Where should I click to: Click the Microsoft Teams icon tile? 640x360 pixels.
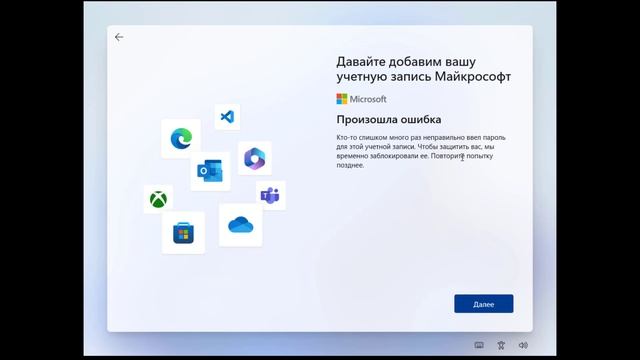(270, 196)
